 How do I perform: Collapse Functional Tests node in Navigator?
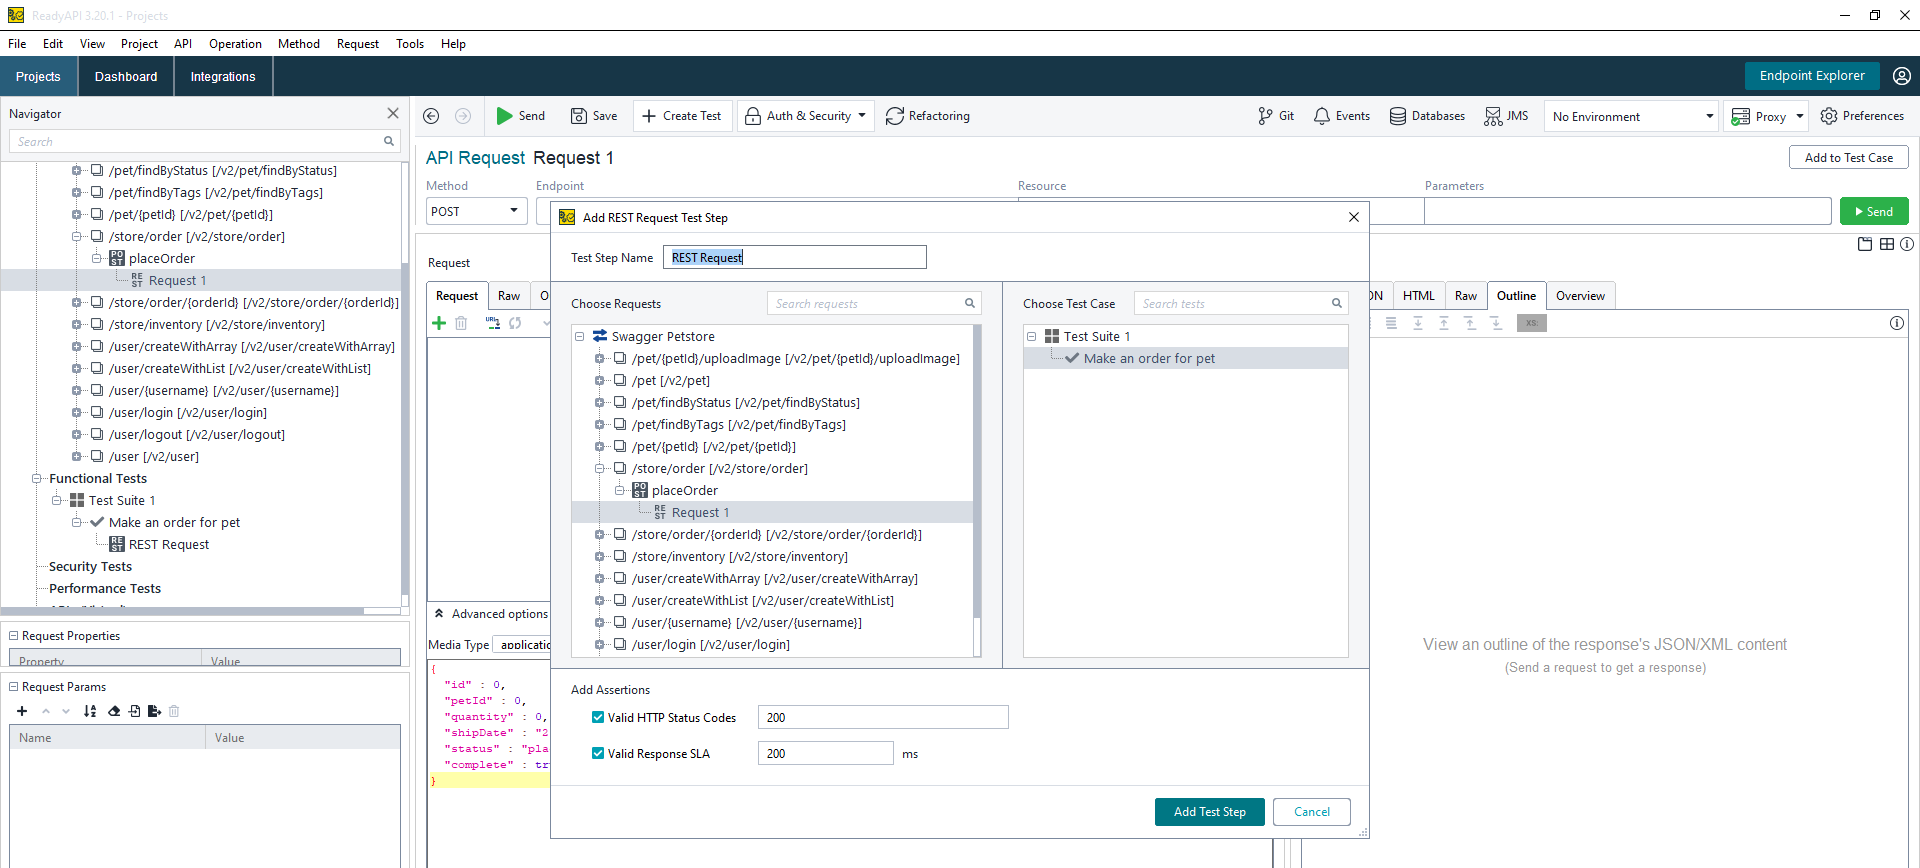(x=36, y=479)
